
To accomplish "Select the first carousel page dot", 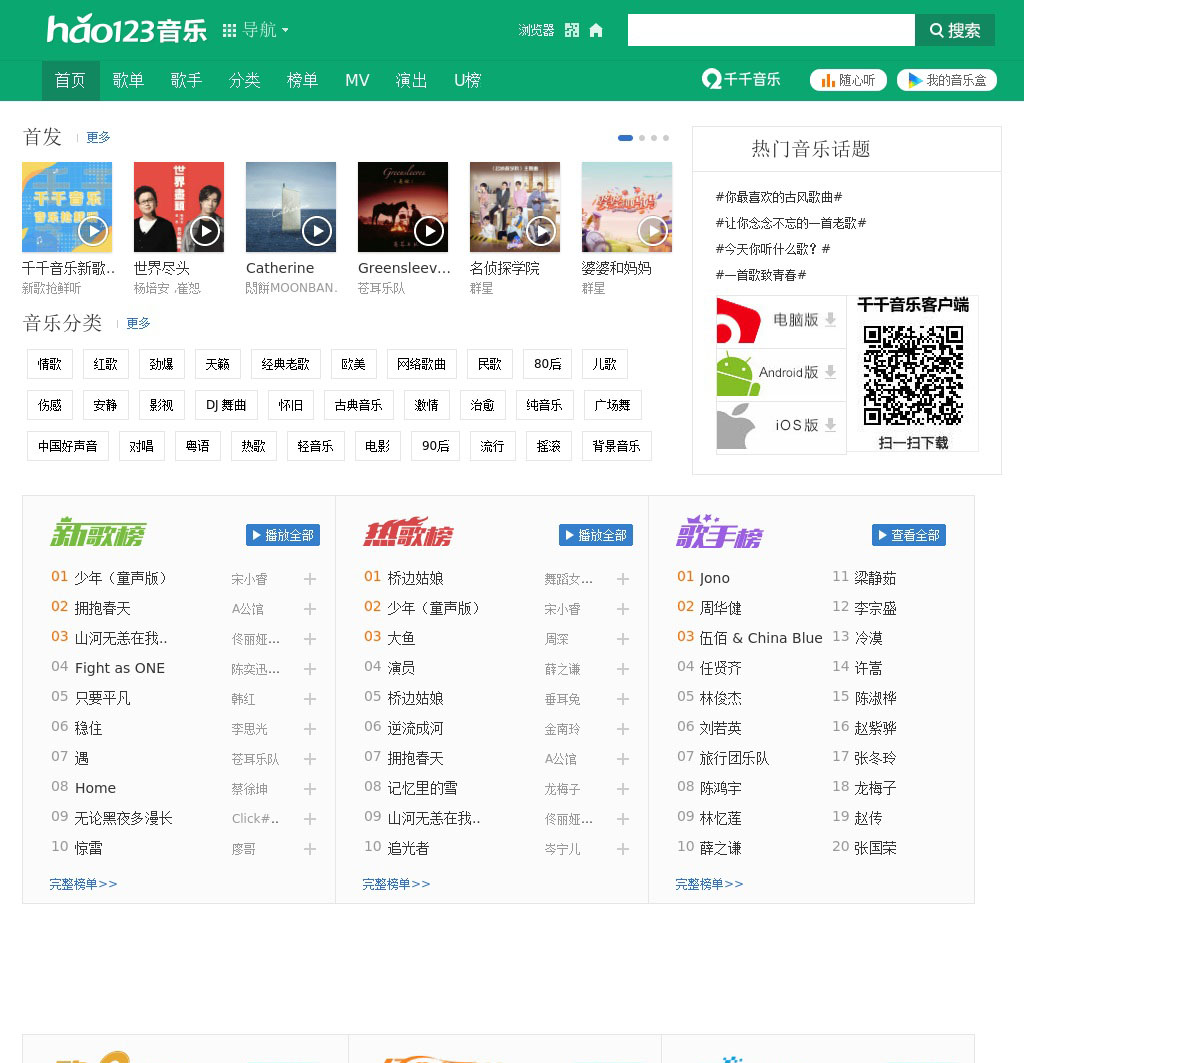I will pyautogui.click(x=625, y=138).
